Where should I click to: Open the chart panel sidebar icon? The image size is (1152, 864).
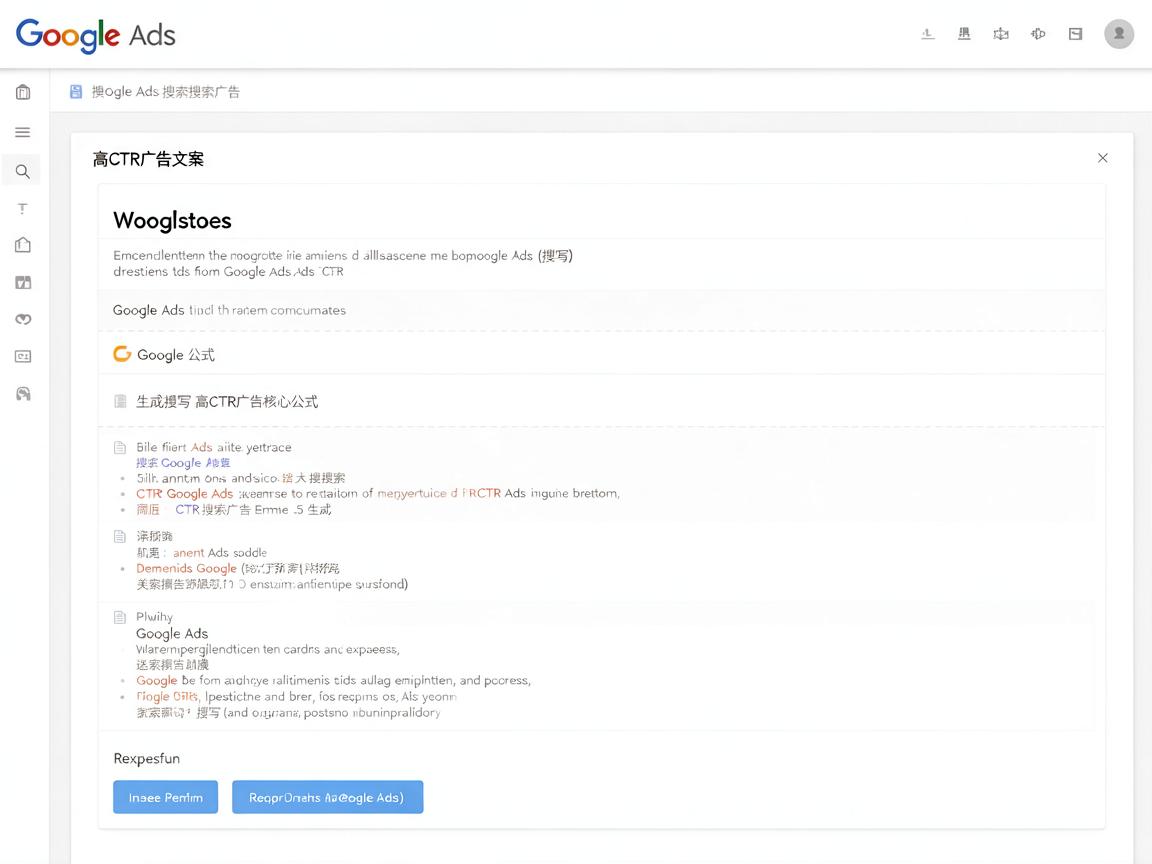point(23,282)
